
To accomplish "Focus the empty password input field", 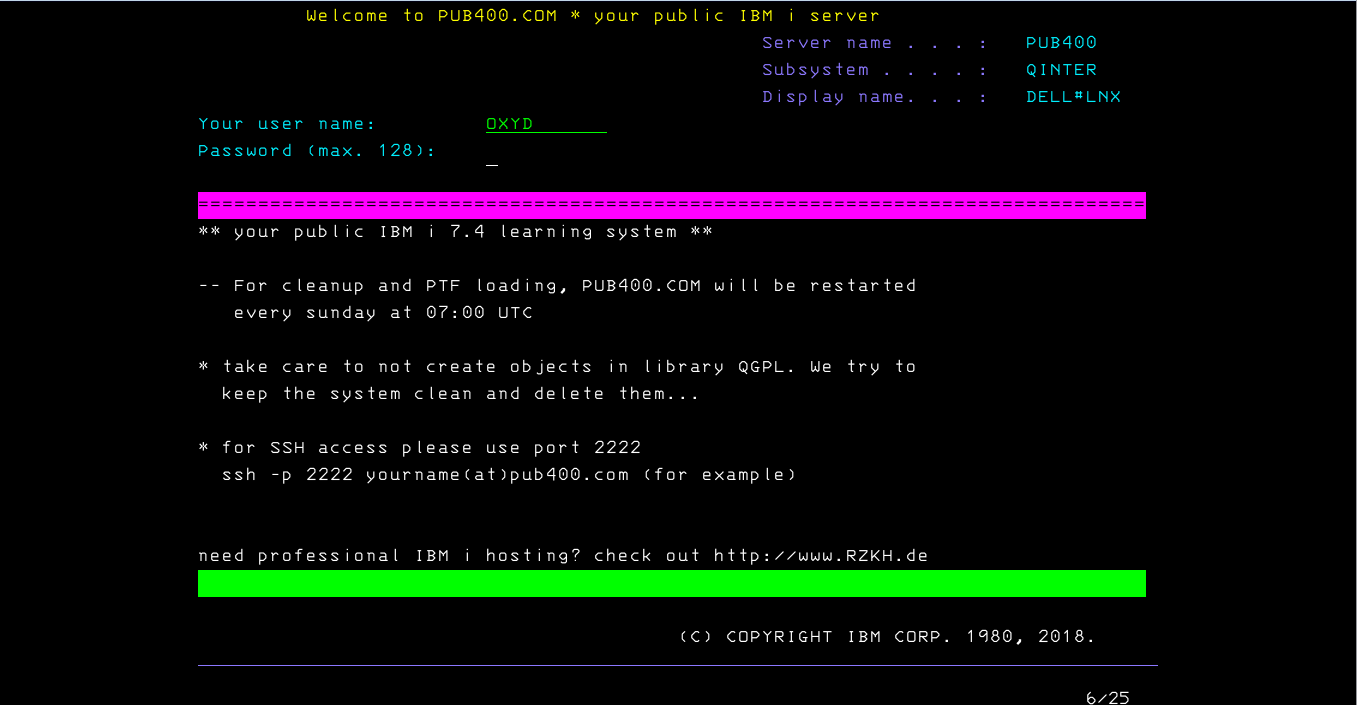I will 492,152.
